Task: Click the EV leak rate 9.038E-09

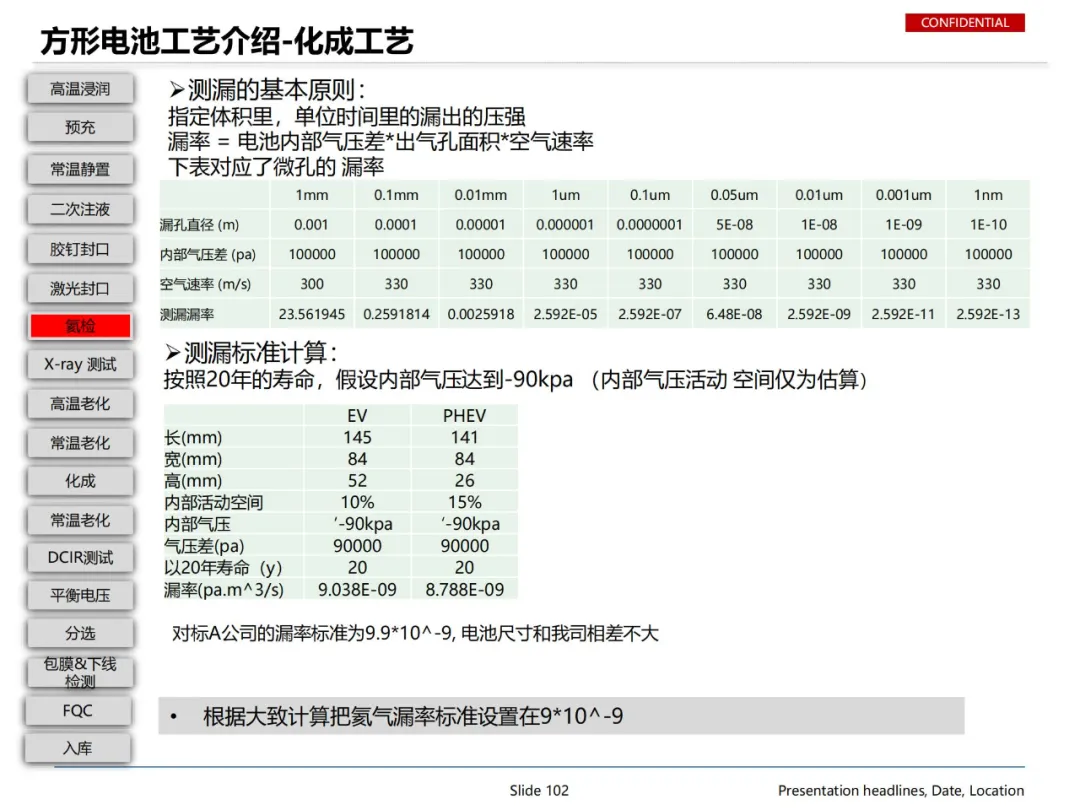Action: click(x=357, y=590)
